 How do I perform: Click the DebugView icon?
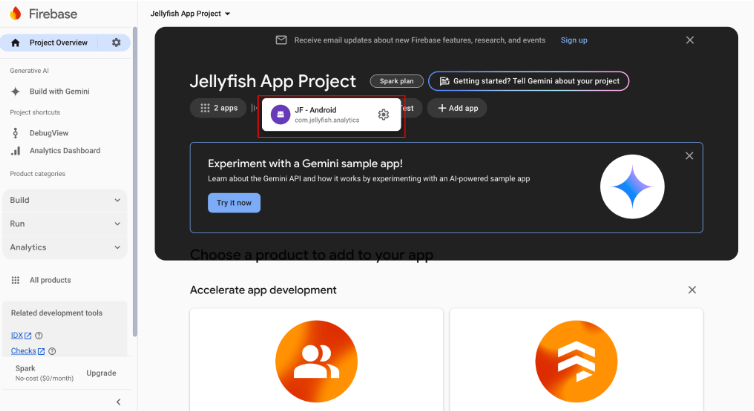pos(15,133)
